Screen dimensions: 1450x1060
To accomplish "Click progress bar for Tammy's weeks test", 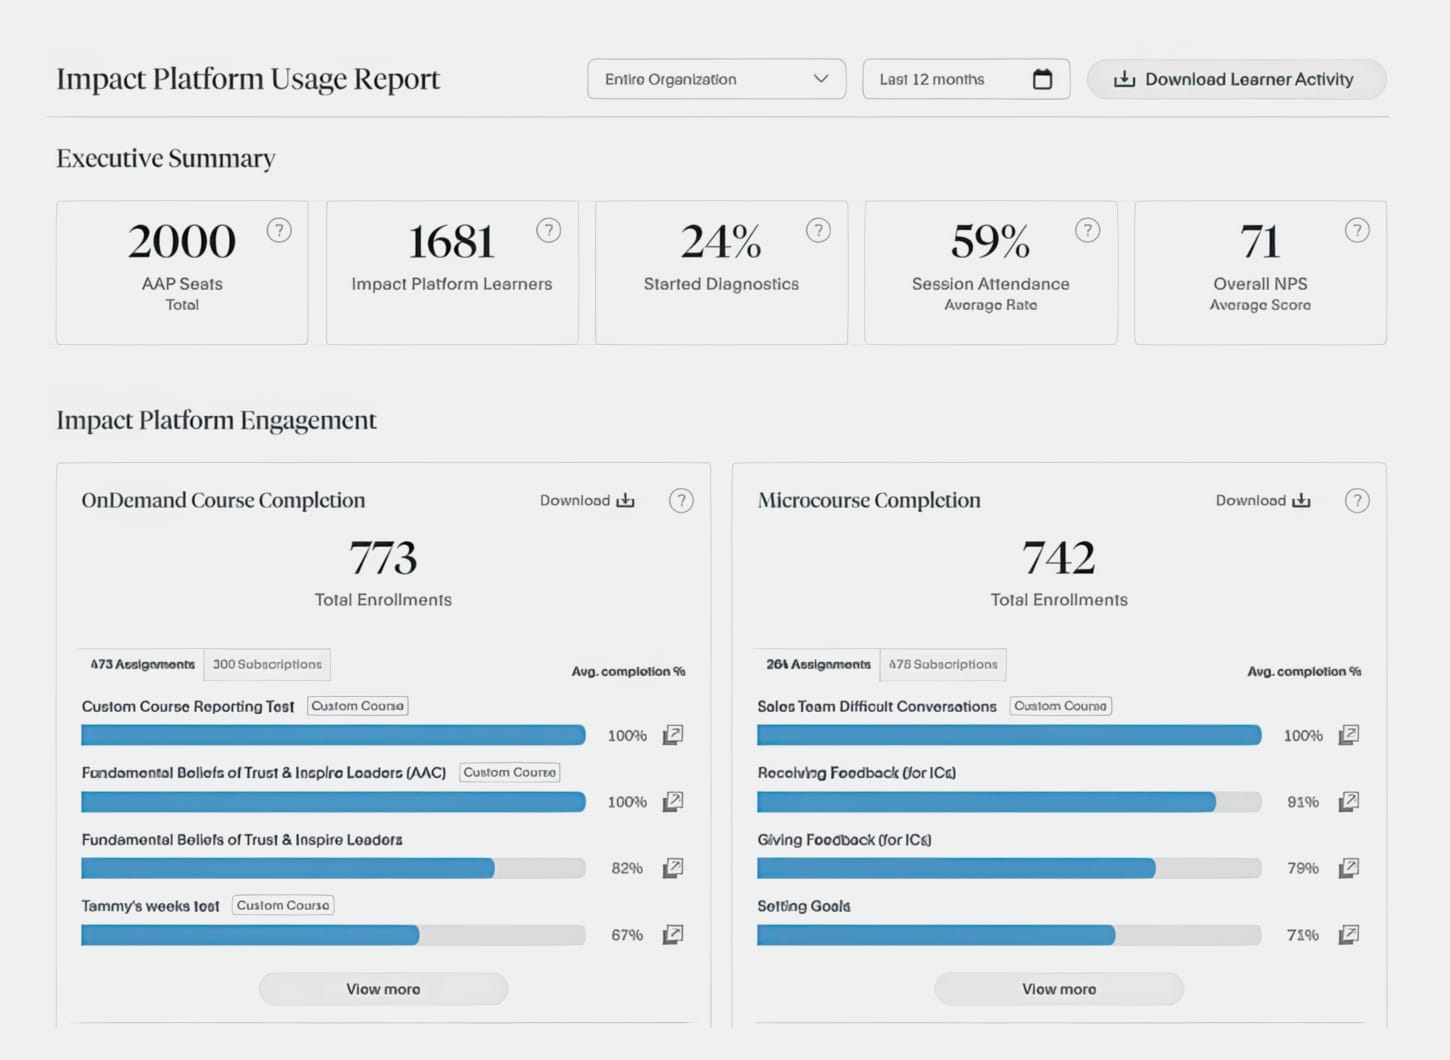I will pos(333,935).
